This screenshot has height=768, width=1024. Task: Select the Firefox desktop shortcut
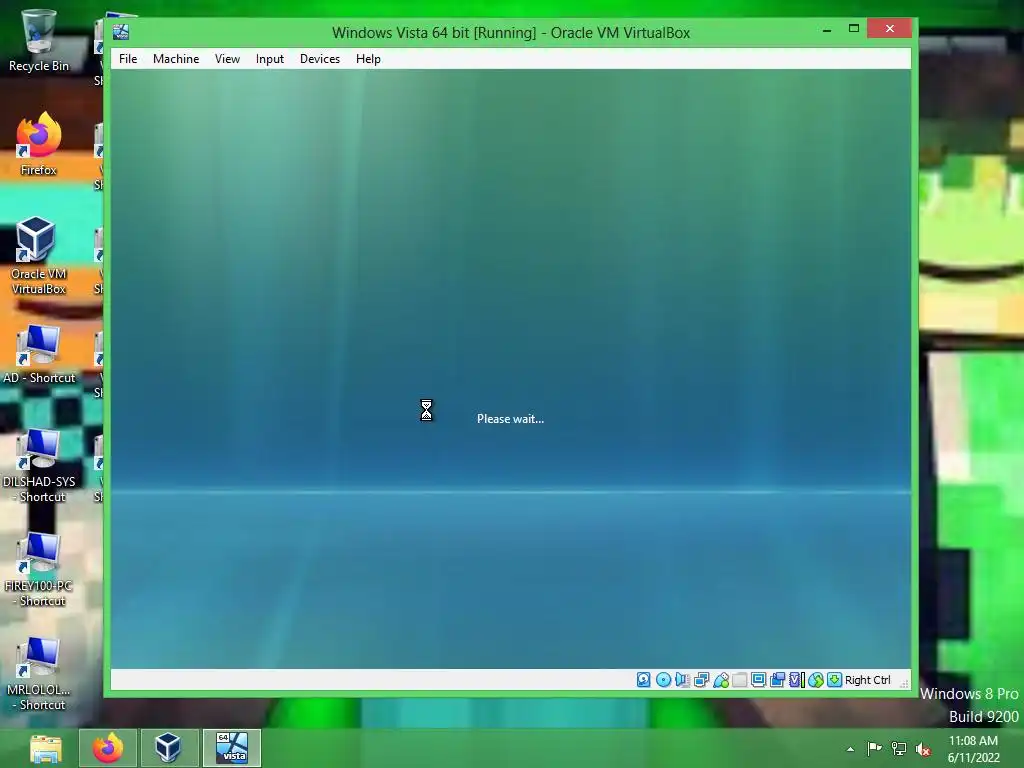pos(39,144)
